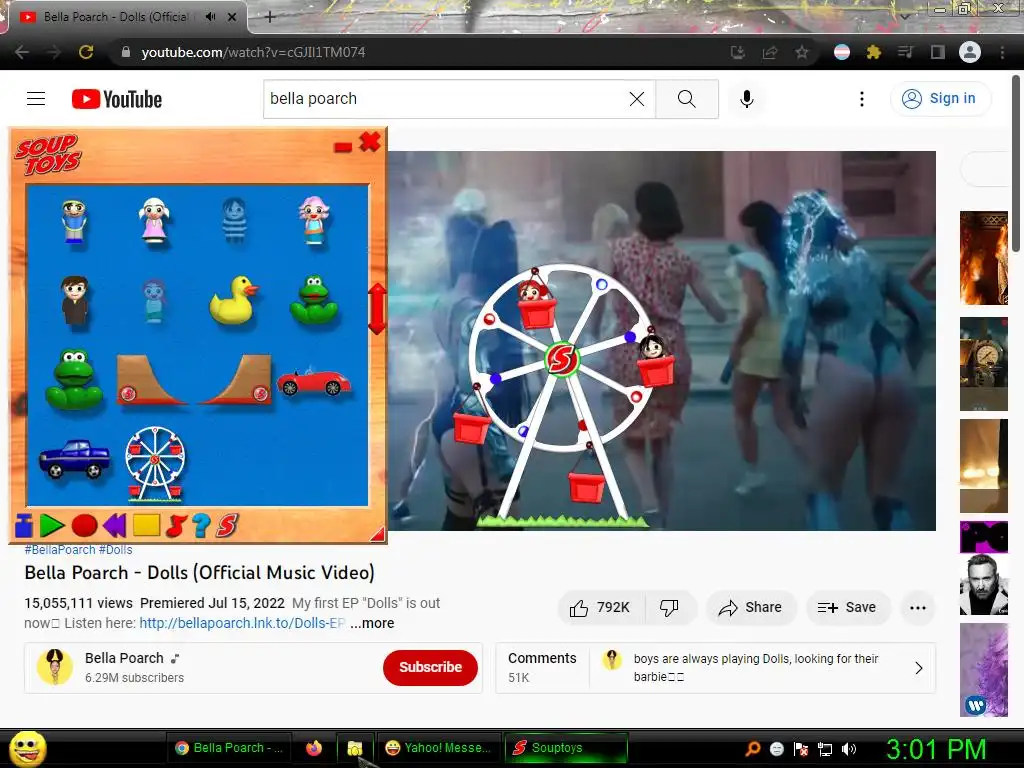
Task: Pick the blue pickup truck toy
Action: click(x=74, y=458)
